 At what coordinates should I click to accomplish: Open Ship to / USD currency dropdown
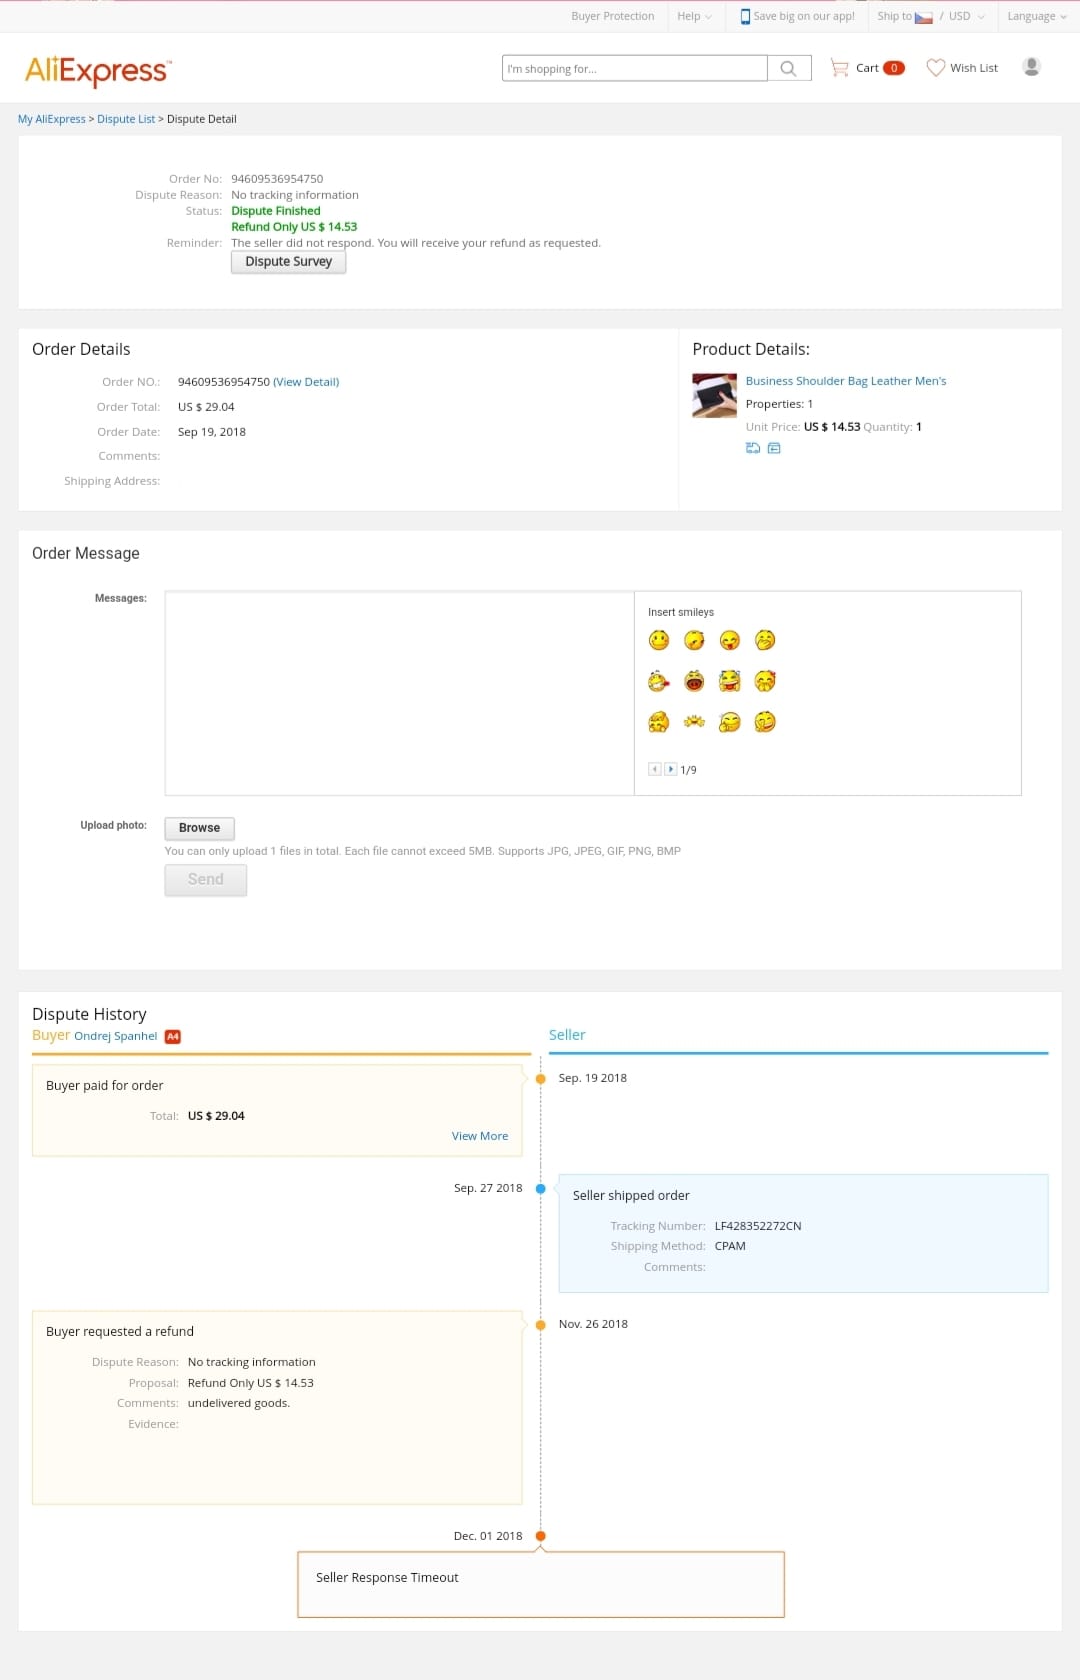tap(930, 16)
